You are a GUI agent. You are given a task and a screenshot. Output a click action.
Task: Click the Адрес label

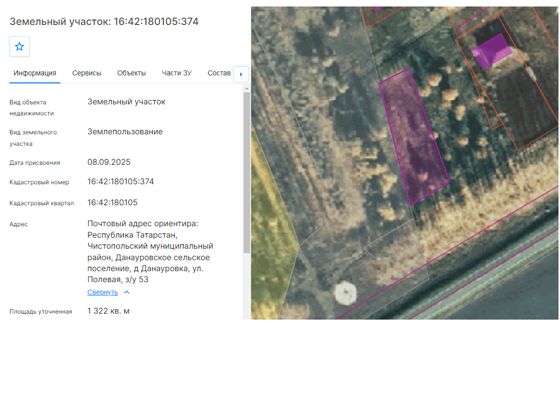[19, 224]
